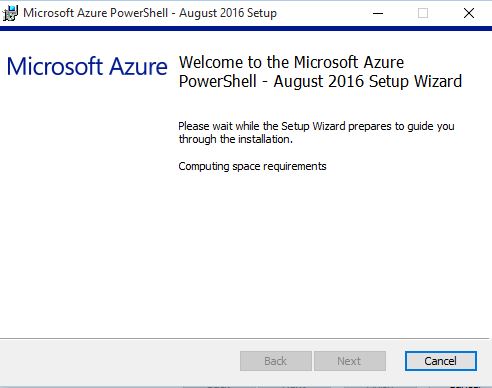Viewport: 492px width, 388px height.
Task: Click the word Azure in the logo
Action: [x=138, y=66]
